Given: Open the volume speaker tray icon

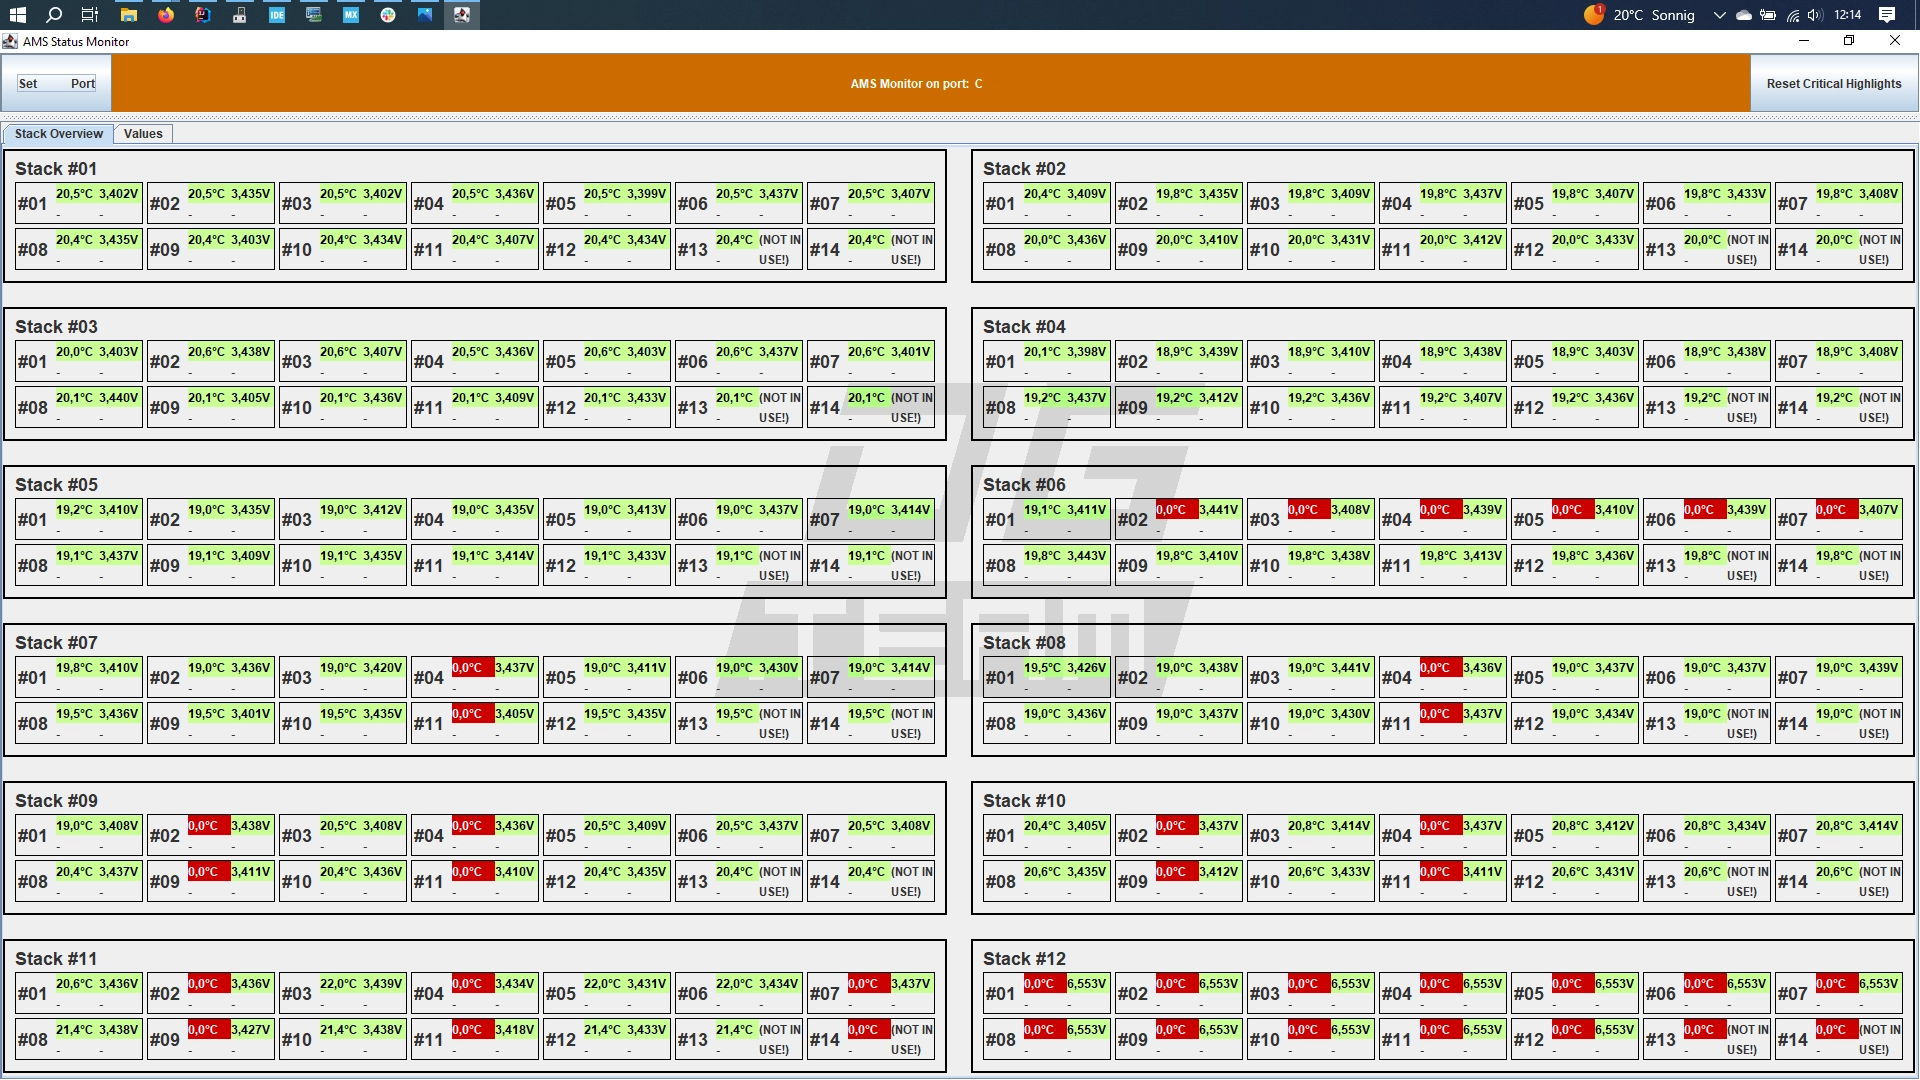Looking at the screenshot, I should (1815, 15).
